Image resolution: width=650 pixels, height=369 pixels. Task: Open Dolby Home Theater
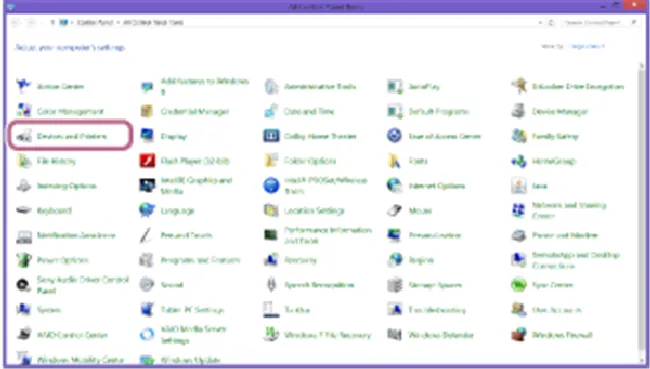(x=320, y=136)
